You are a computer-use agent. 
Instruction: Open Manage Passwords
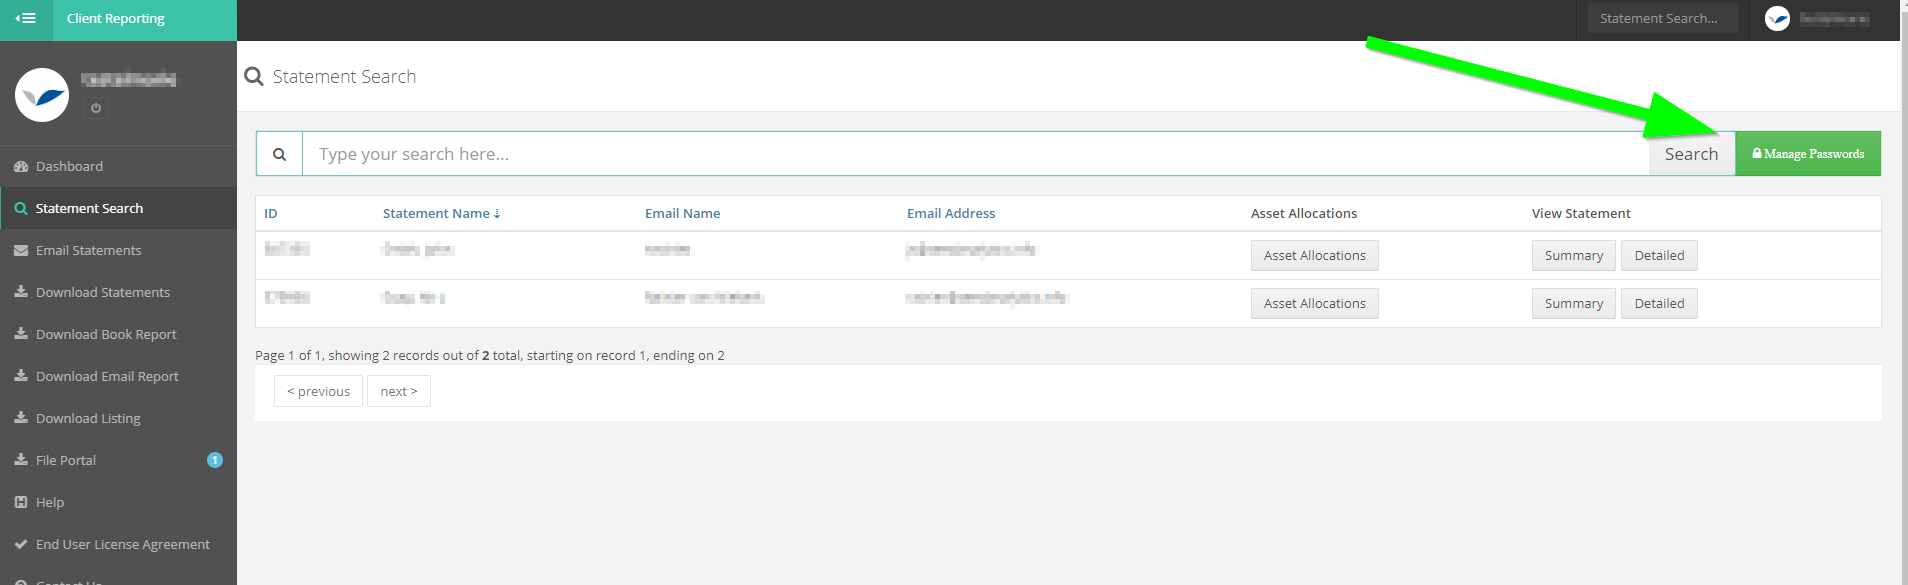point(1808,154)
